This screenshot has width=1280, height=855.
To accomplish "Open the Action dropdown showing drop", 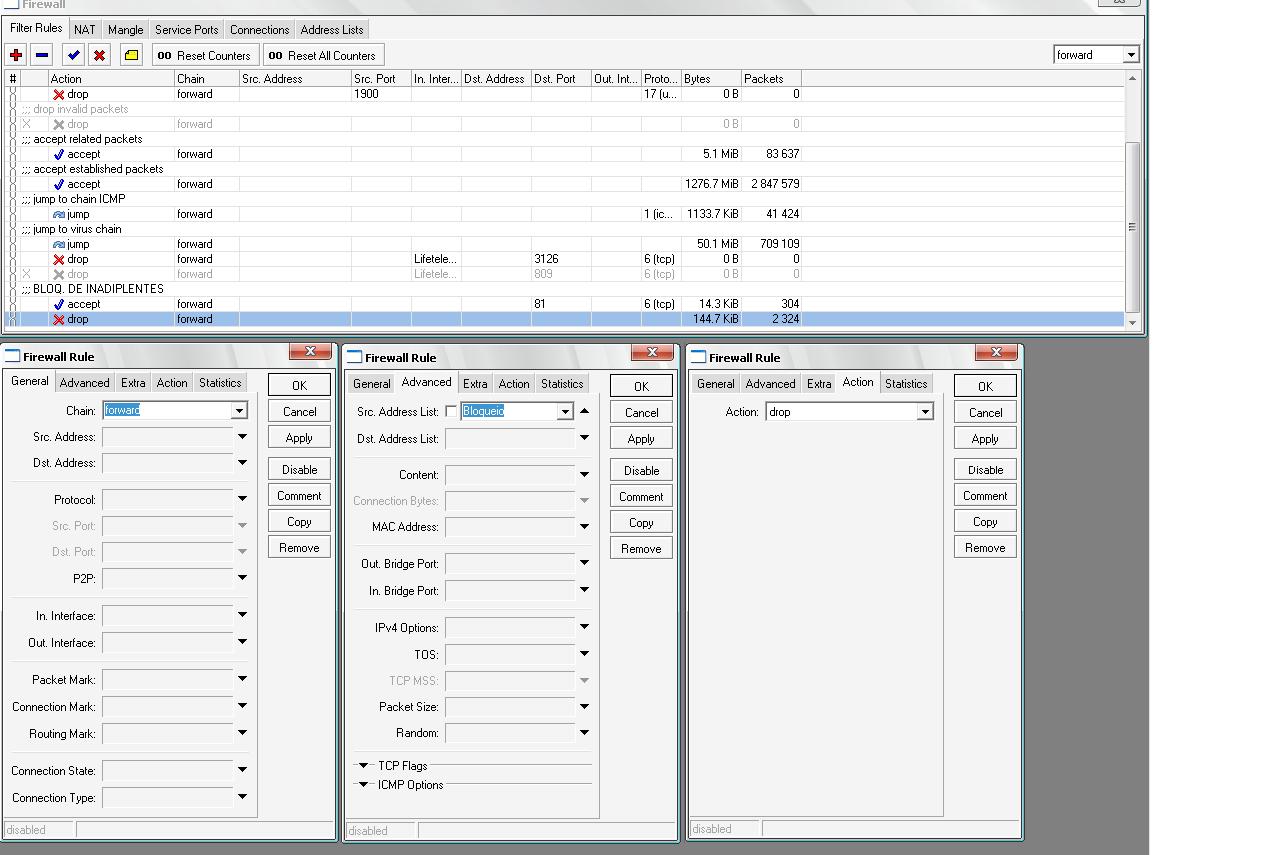I will point(925,411).
